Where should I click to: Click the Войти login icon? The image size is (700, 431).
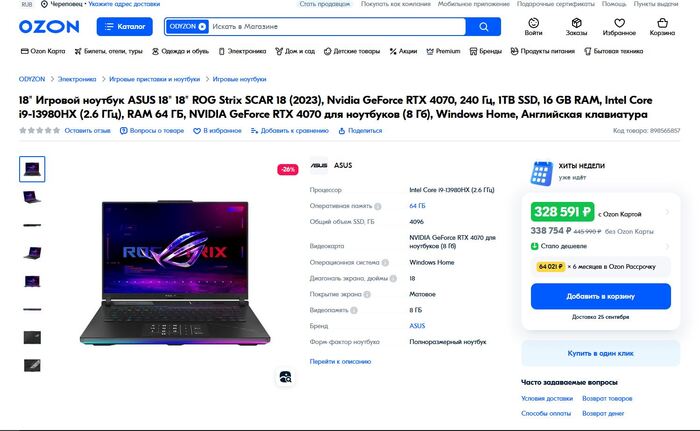coord(533,23)
